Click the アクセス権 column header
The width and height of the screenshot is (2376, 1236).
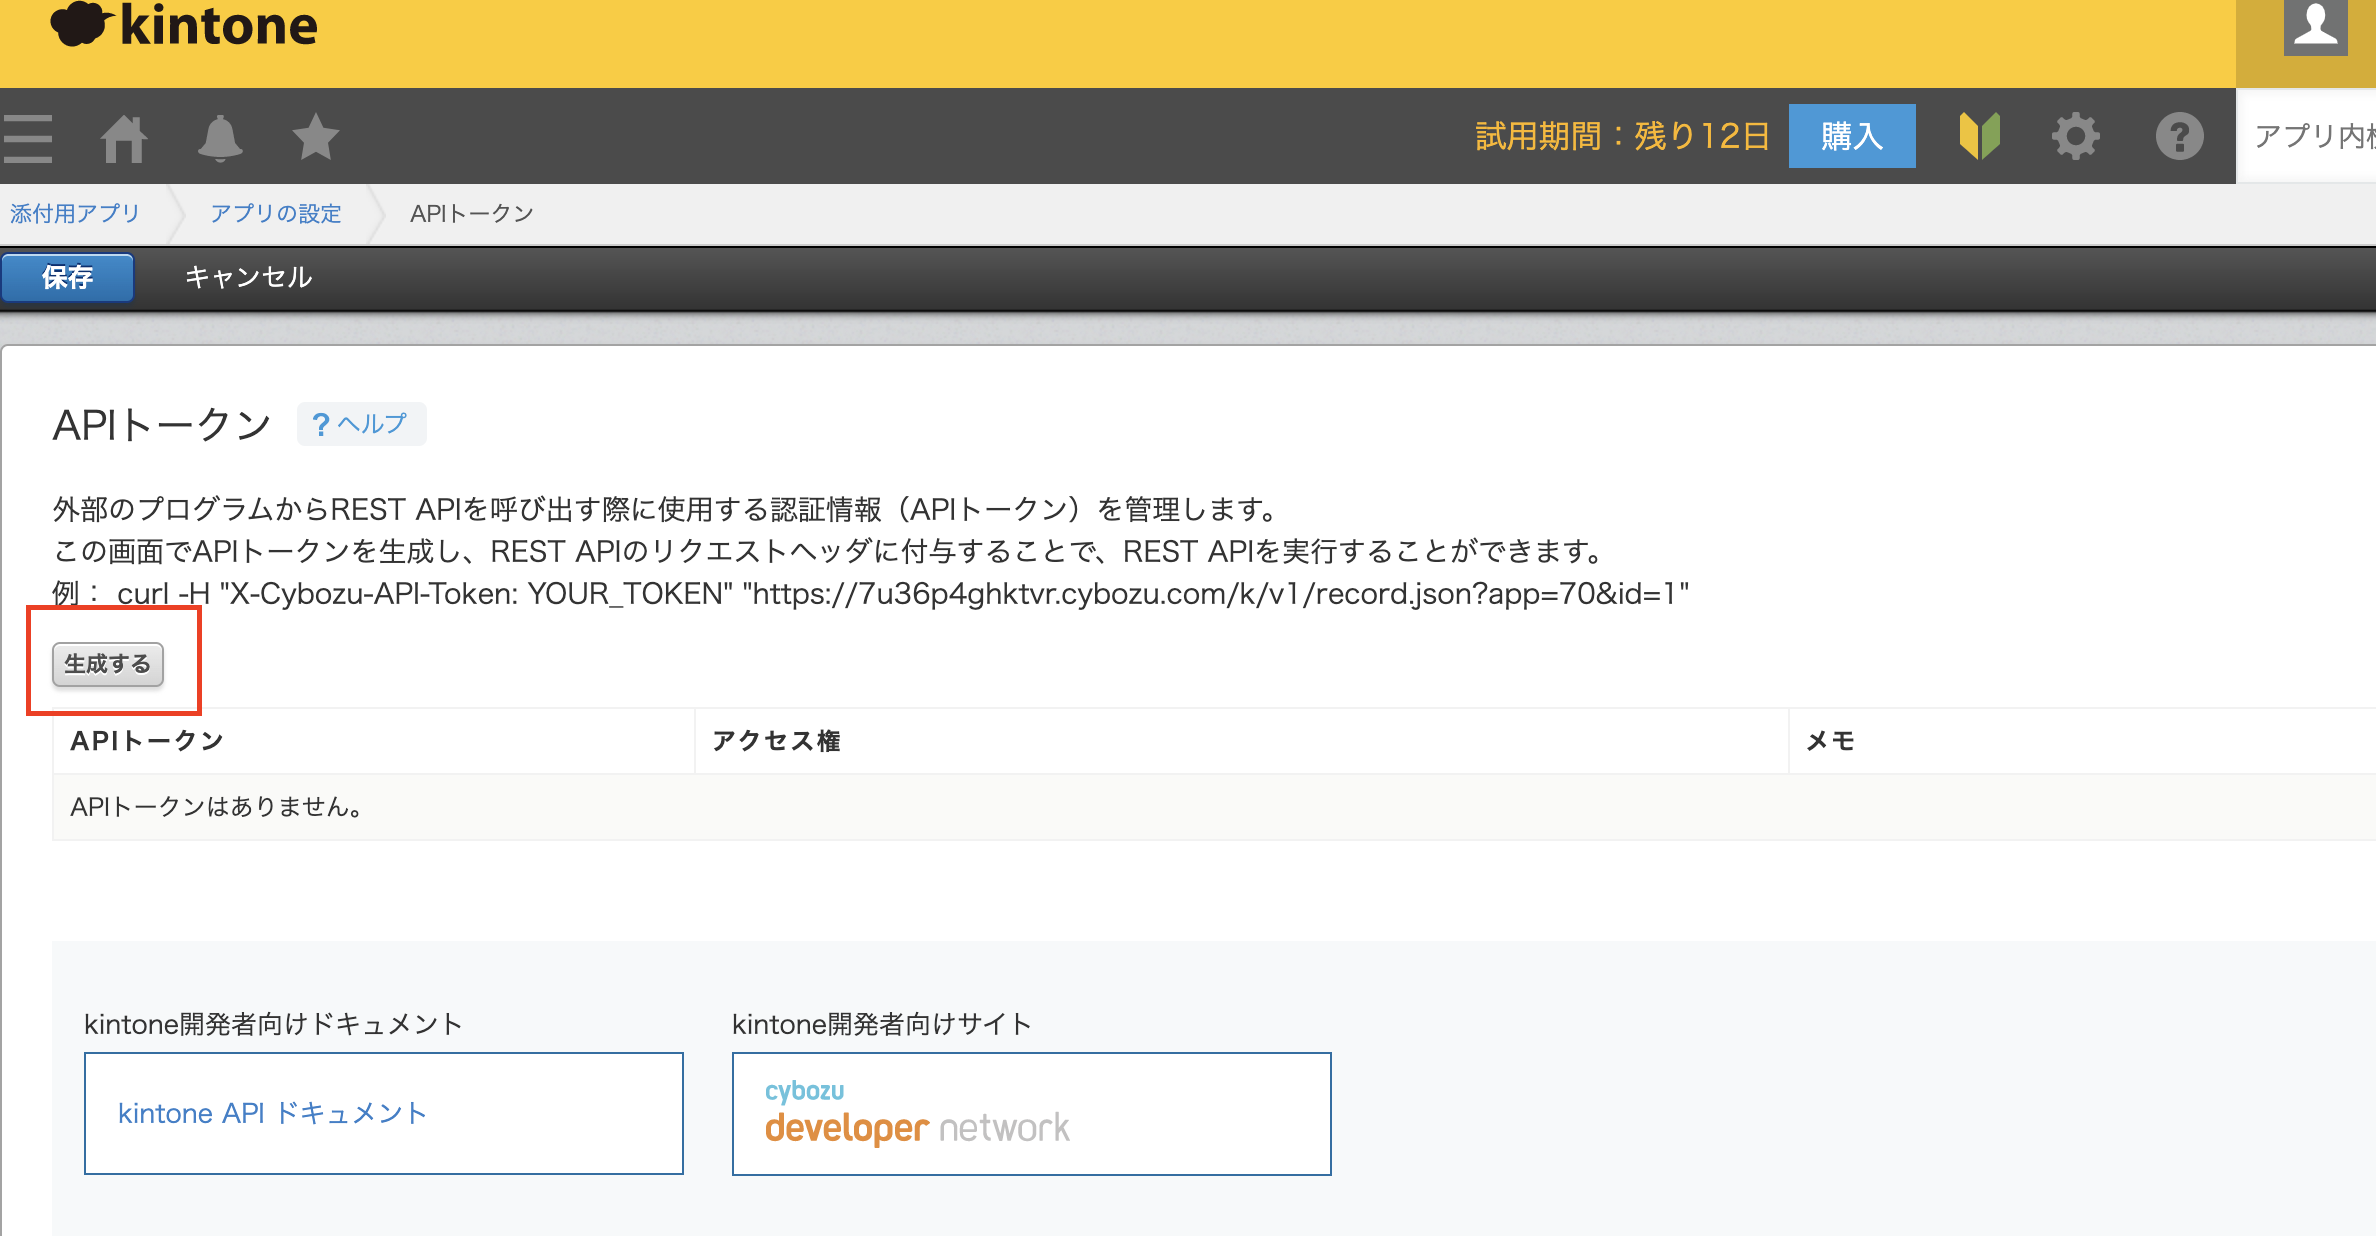(776, 741)
